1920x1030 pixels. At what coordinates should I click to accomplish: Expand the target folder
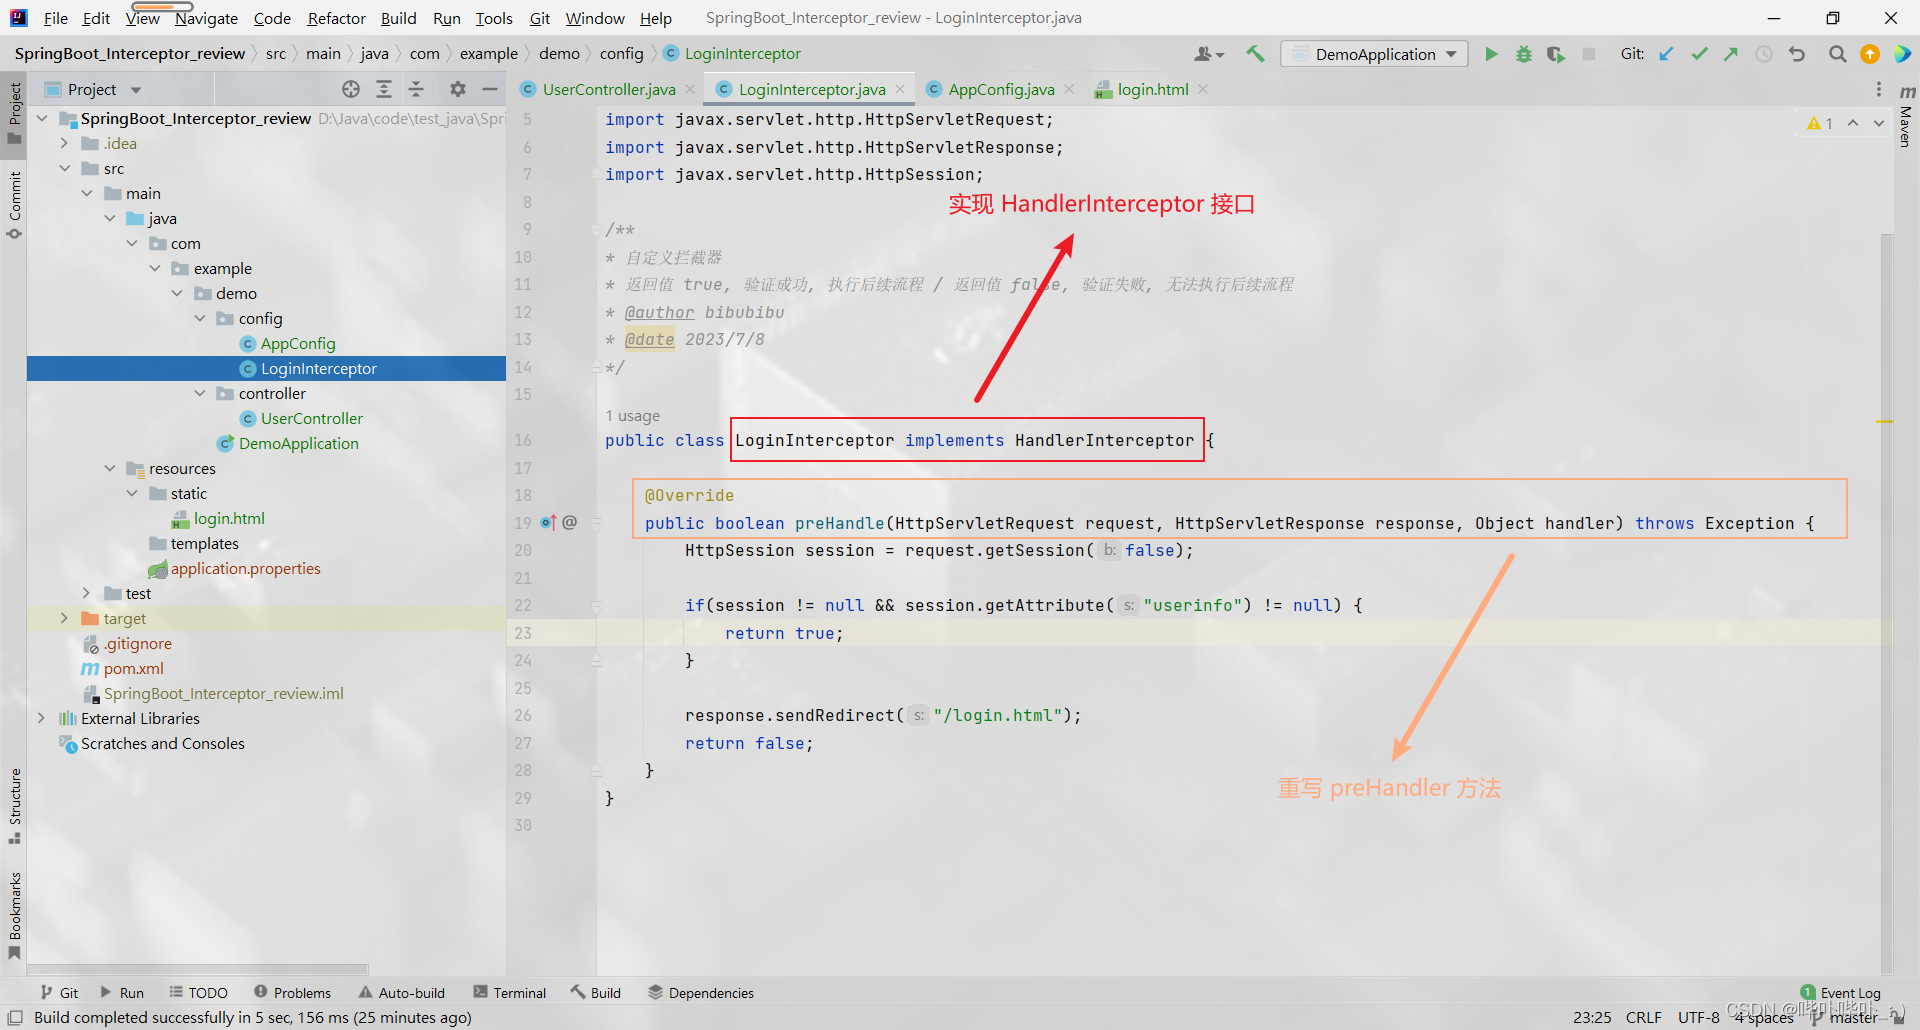click(x=64, y=618)
